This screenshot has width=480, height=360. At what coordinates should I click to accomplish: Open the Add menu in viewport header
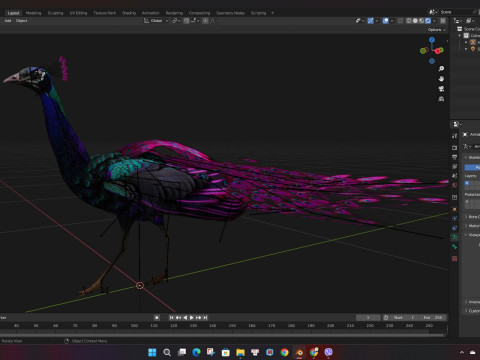[x=8, y=21]
